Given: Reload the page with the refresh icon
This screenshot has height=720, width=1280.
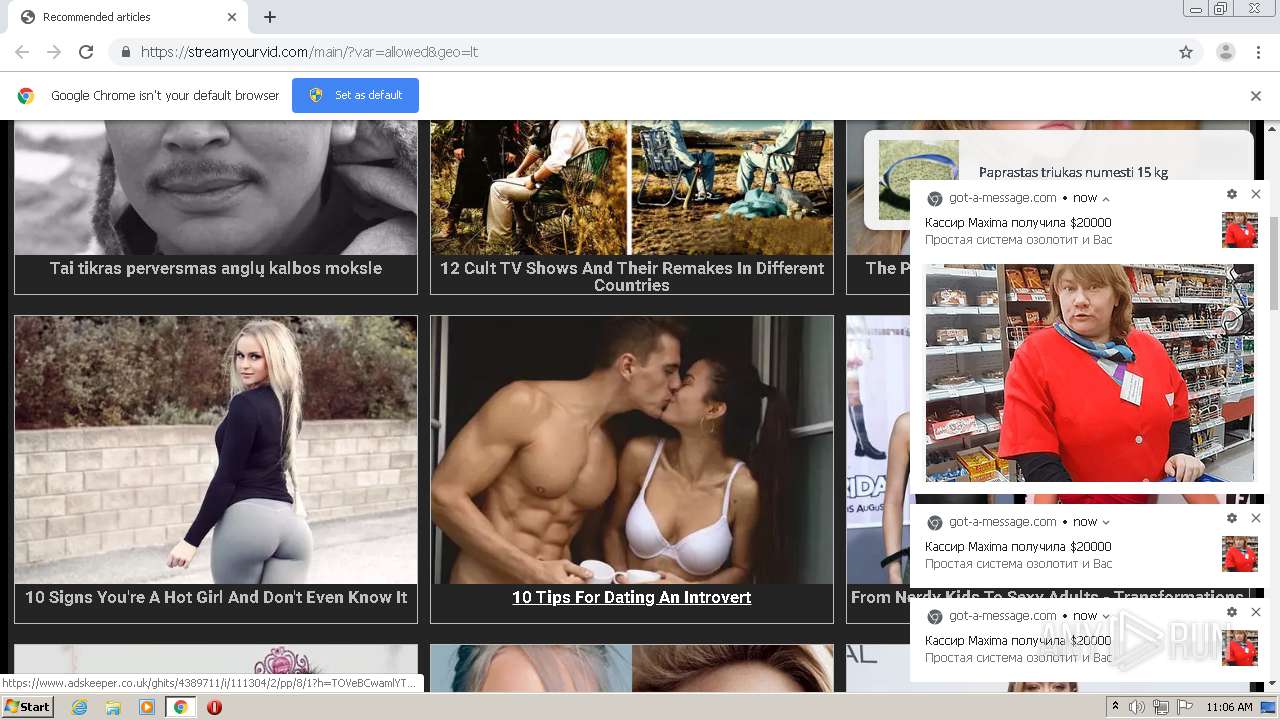Looking at the screenshot, I should point(86,52).
